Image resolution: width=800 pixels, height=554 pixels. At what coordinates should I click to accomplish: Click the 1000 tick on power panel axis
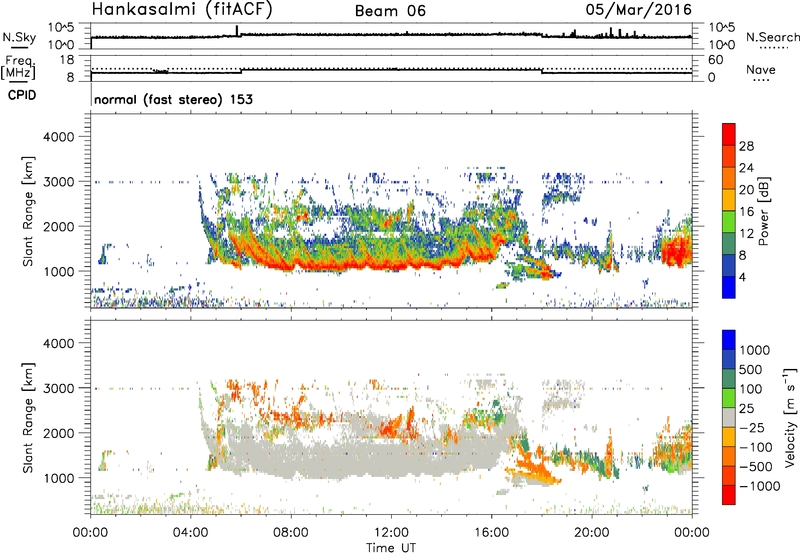(59, 271)
